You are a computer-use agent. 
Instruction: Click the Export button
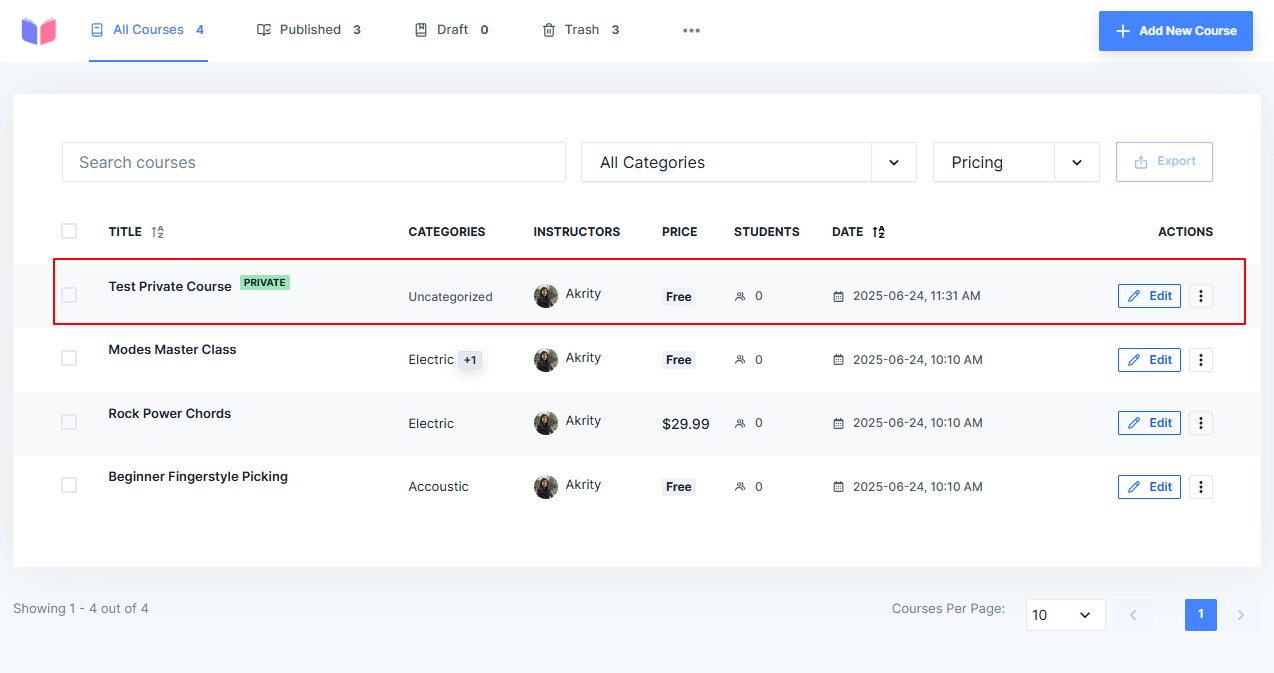[x=1164, y=162]
